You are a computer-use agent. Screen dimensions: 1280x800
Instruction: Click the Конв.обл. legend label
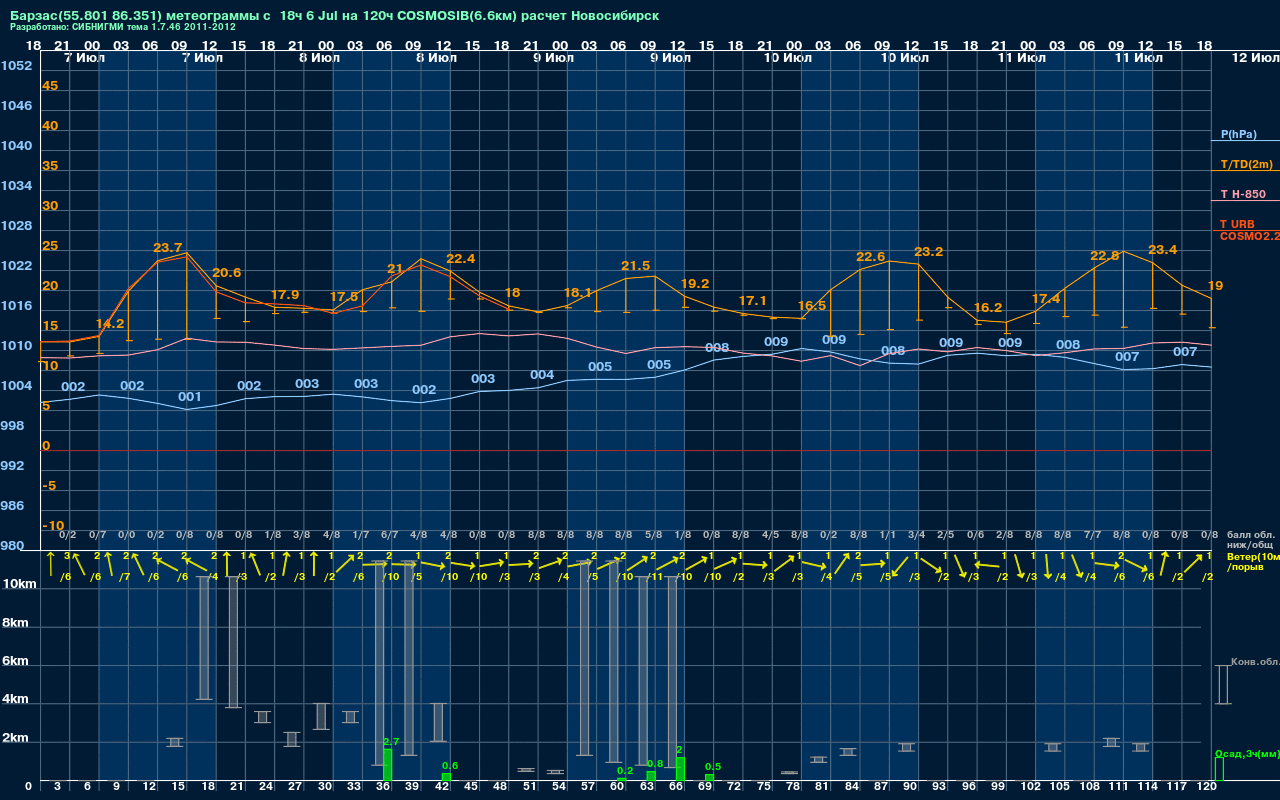1255,662
